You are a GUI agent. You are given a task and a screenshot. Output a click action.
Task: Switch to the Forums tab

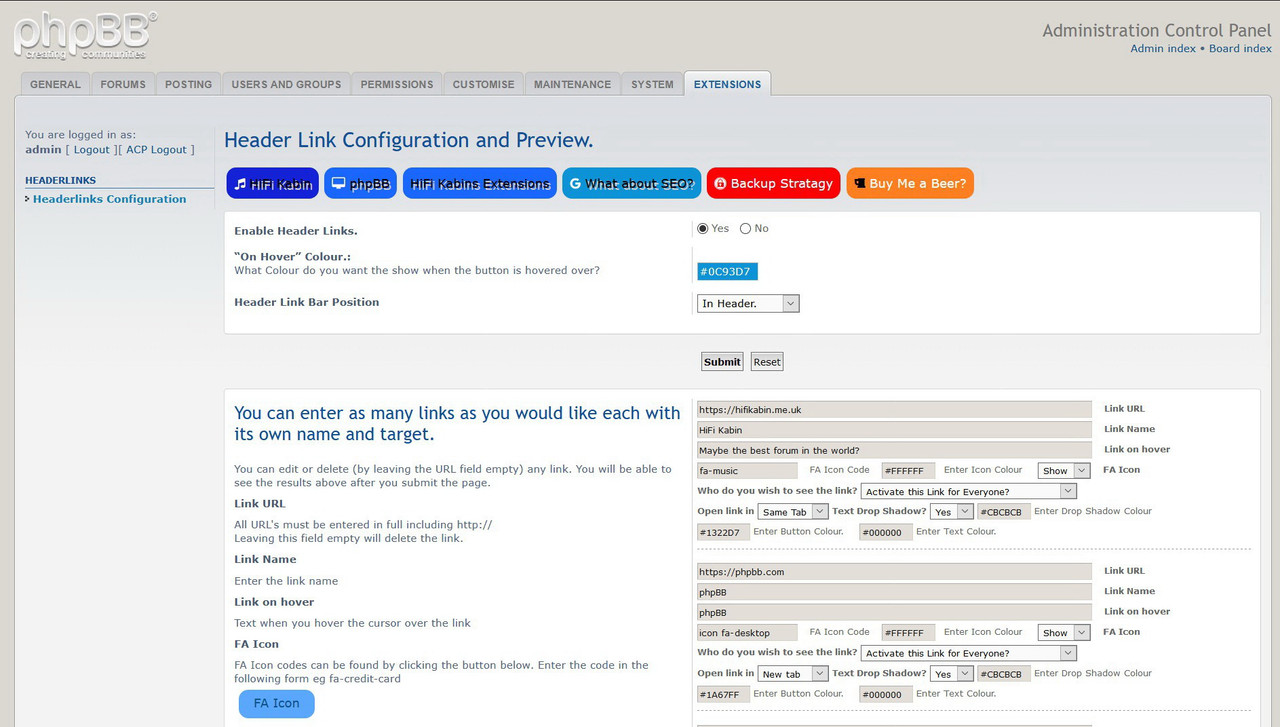[123, 84]
